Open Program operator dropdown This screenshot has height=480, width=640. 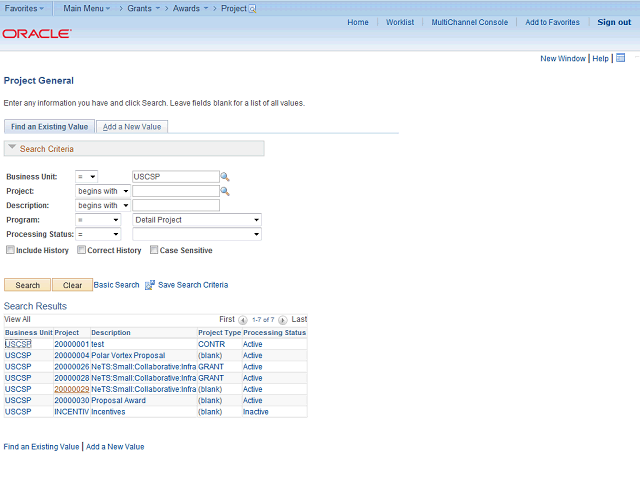pyautogui.click(x=98, y=220)
